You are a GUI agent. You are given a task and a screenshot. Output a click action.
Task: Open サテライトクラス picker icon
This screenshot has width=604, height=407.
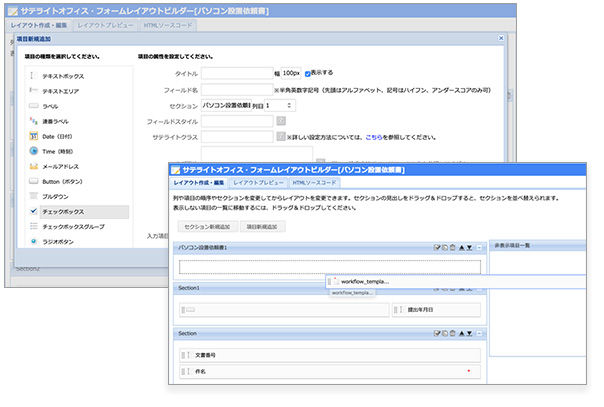(x=281, y=136)
